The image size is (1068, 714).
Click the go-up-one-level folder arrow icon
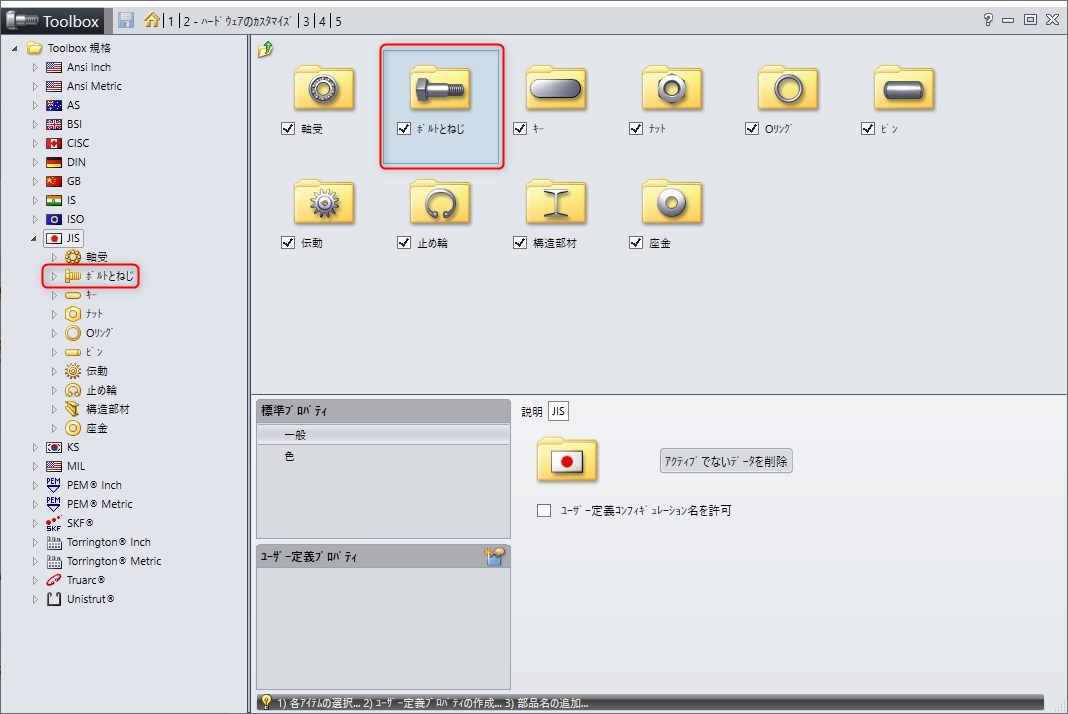tap(265, 50)
